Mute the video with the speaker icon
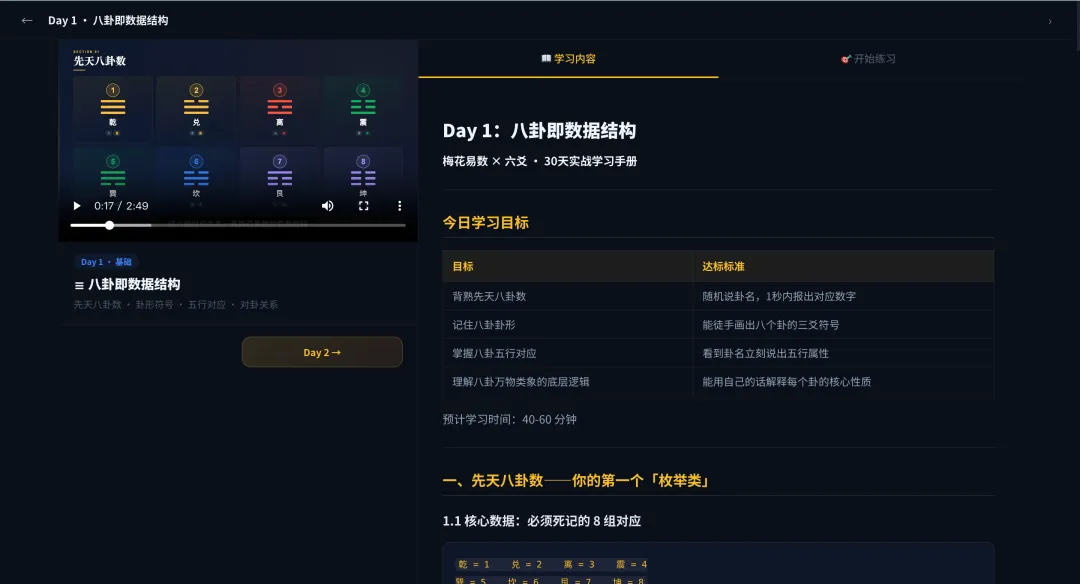This screenshot has height=584, width=1080. click(x=327, y=206)
